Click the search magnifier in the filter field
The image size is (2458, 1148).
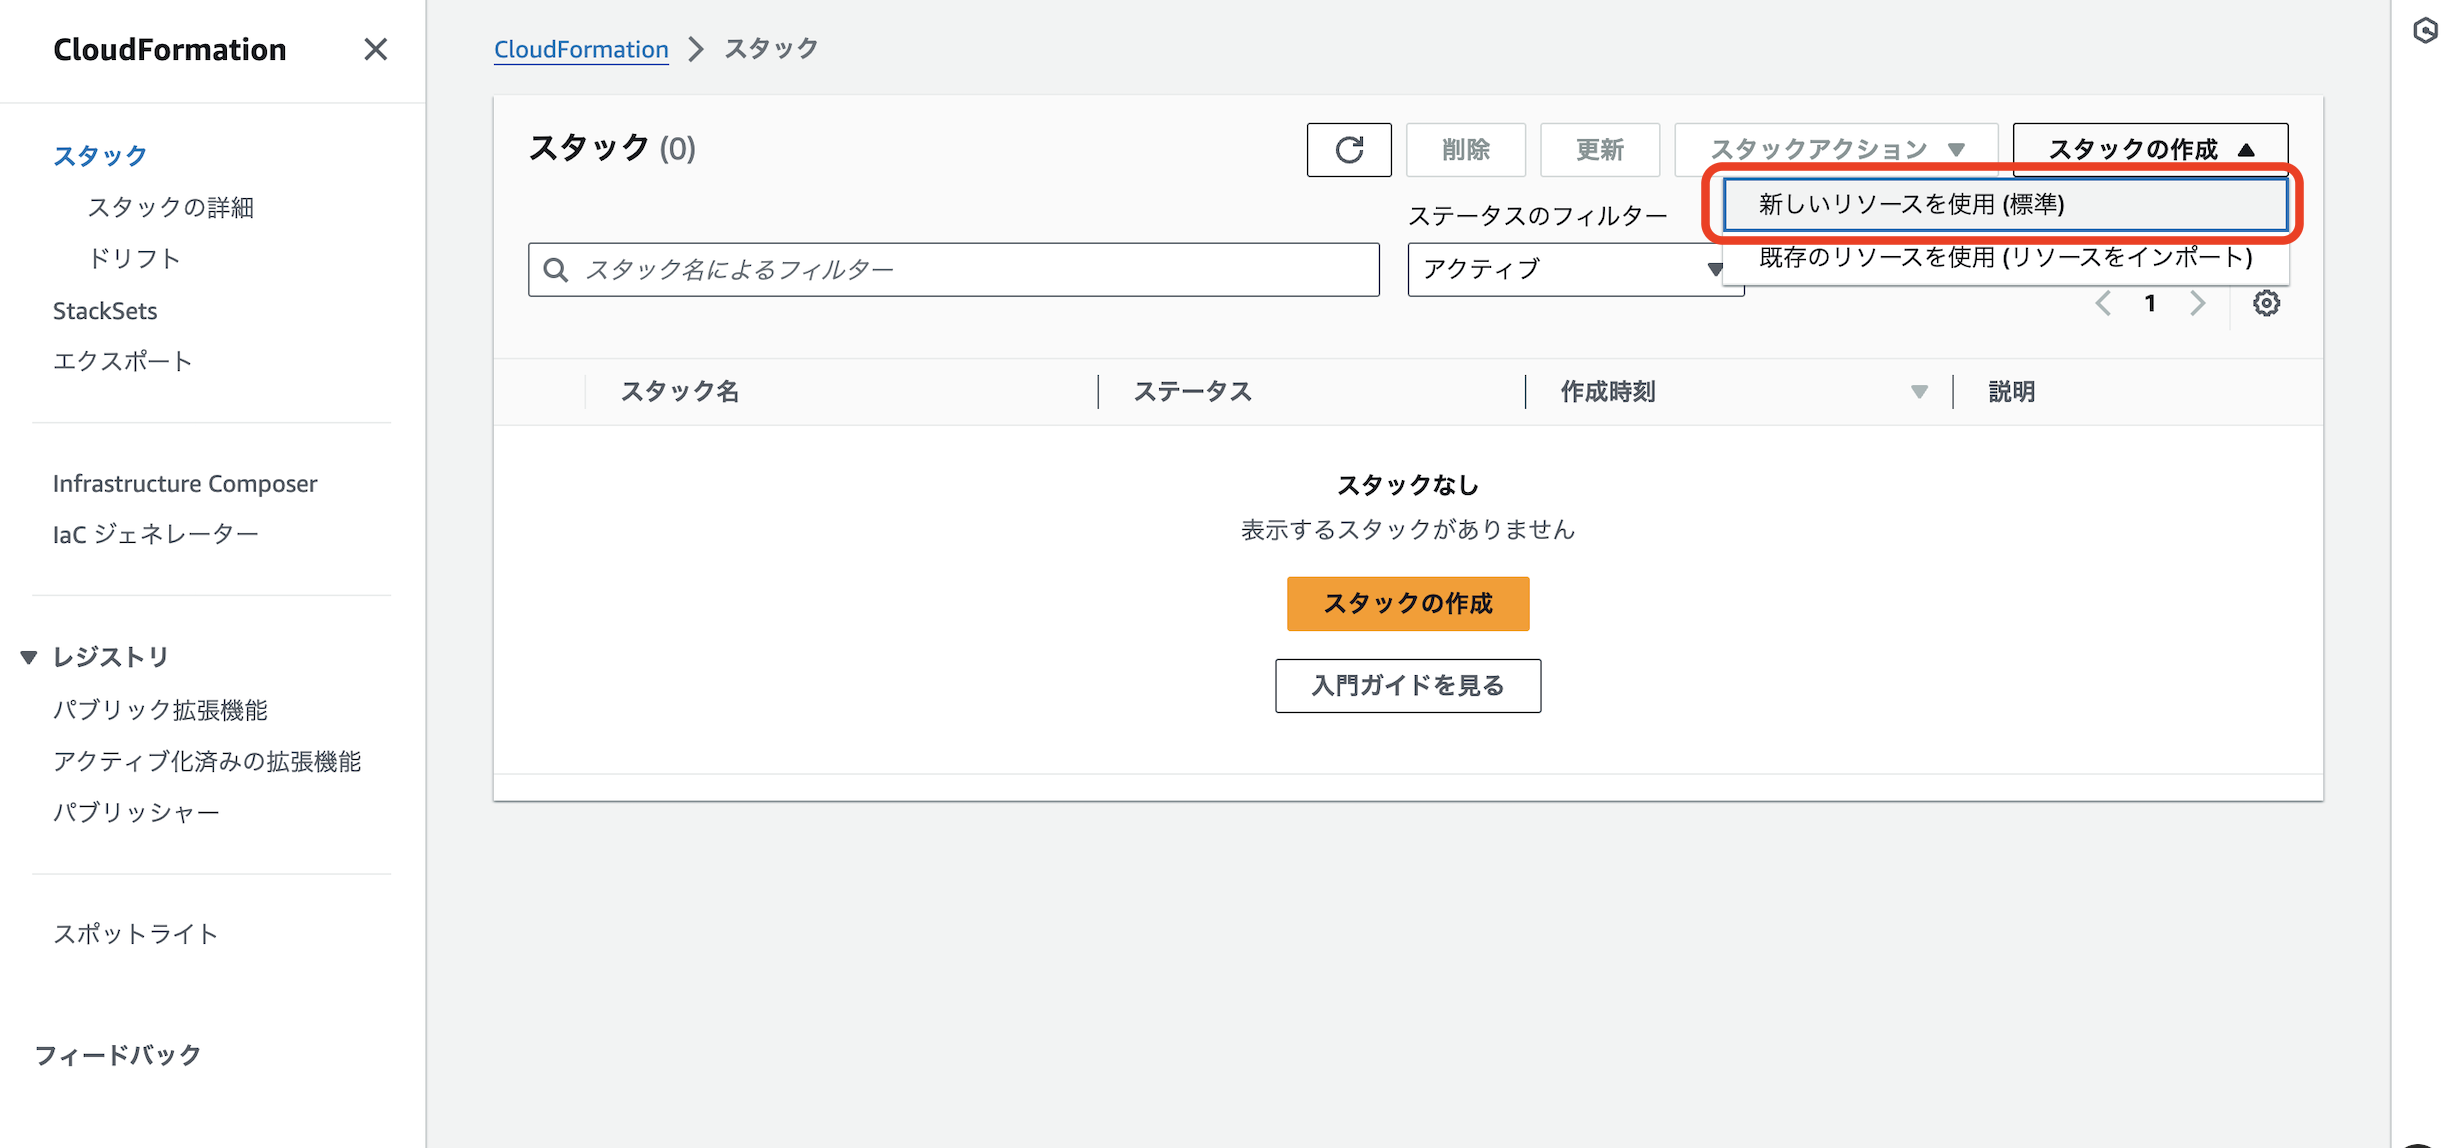click(557, 269)
